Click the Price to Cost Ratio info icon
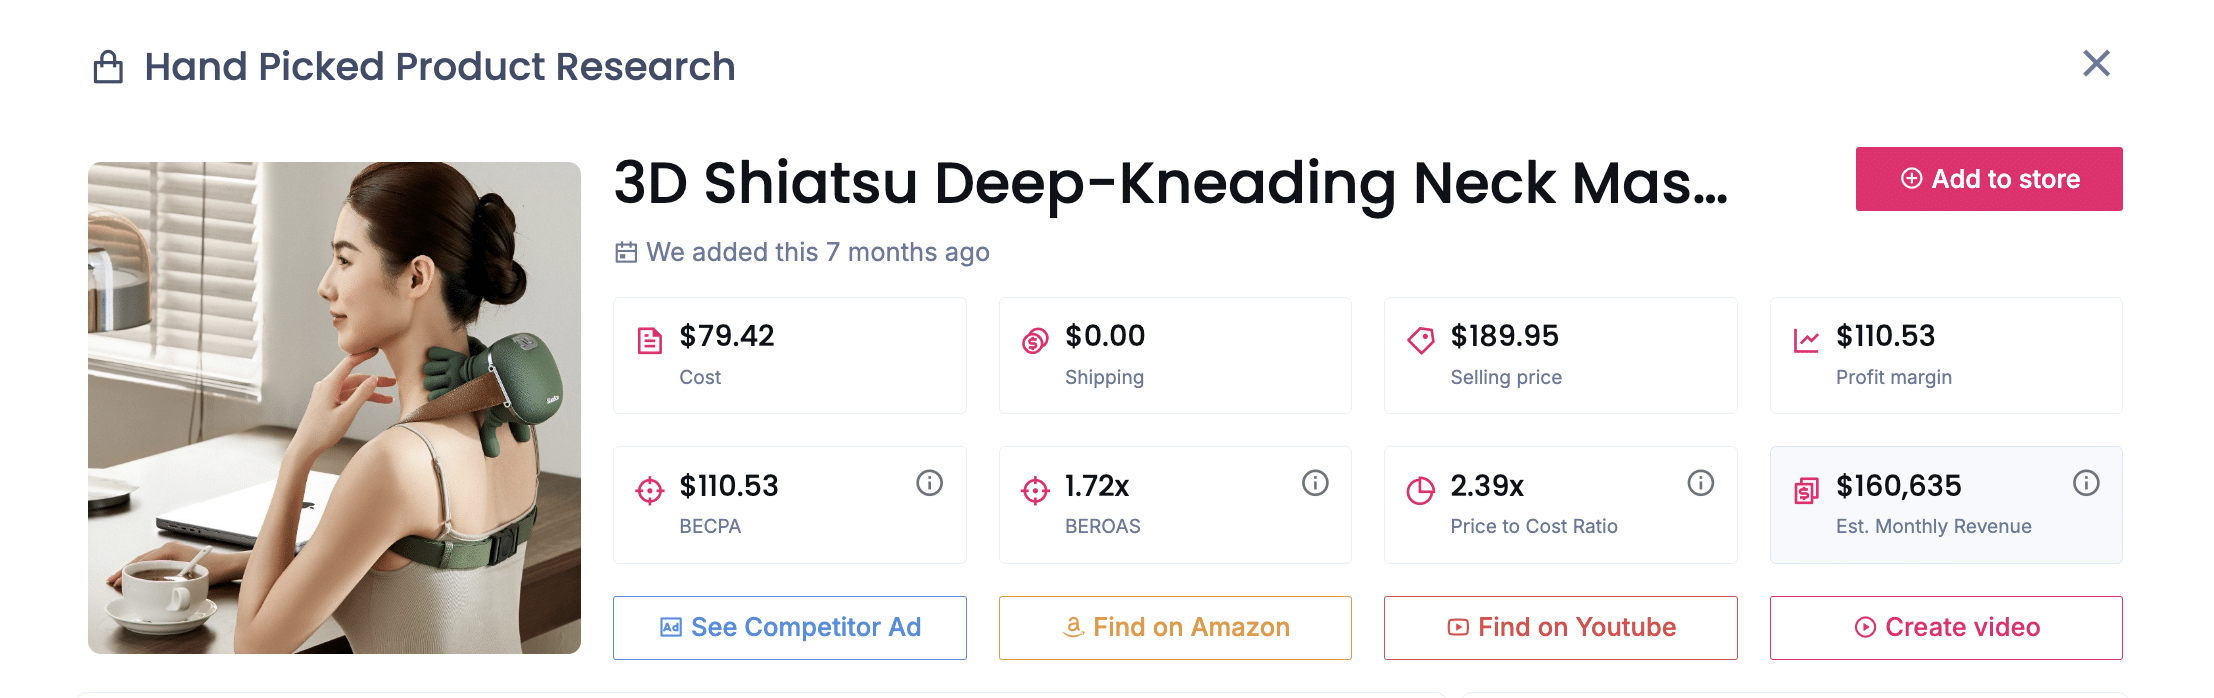Image resolution: width=2214 pixels, height=698 pixels. click(x=1700, y=484)
